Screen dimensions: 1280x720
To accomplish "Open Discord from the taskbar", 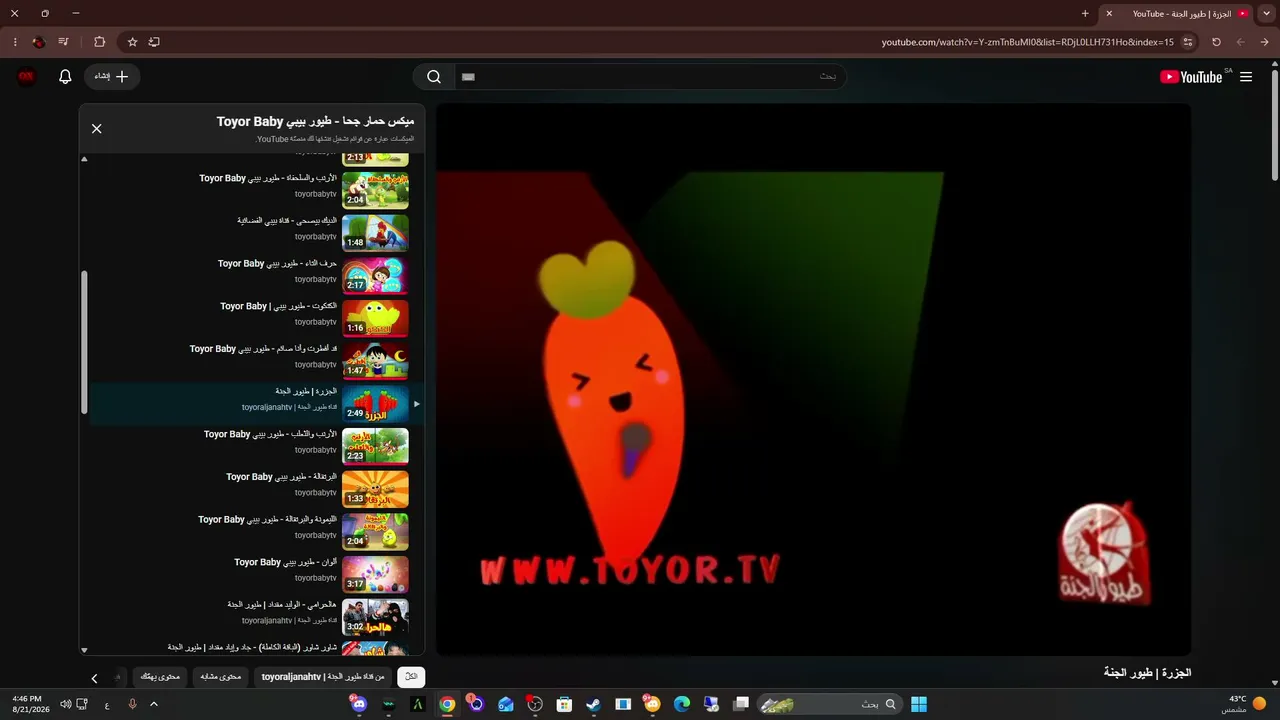I will click(x=359, y=704).
